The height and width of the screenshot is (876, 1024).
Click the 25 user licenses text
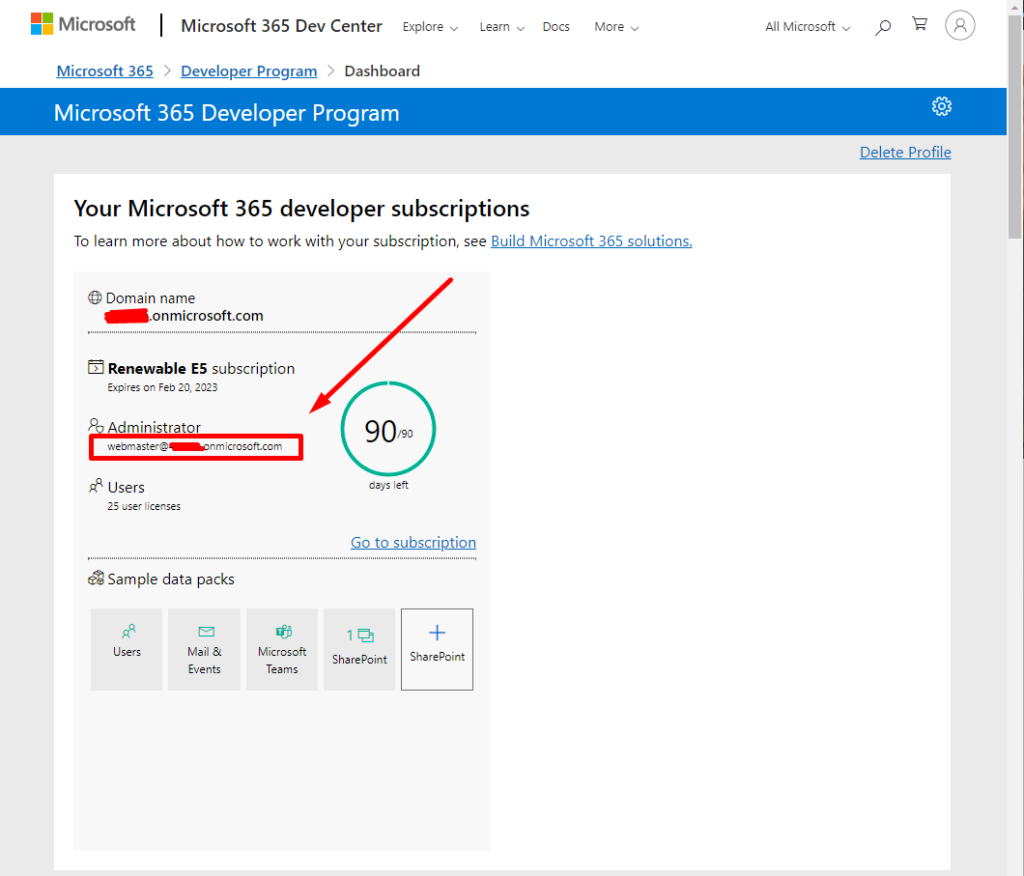(144, 506)
